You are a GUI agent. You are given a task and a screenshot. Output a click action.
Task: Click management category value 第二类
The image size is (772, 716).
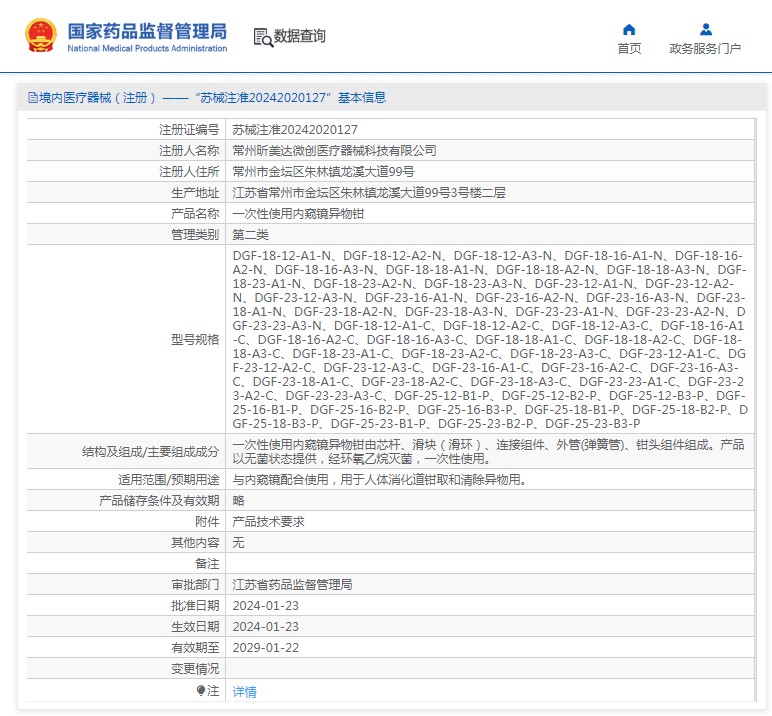250,234
